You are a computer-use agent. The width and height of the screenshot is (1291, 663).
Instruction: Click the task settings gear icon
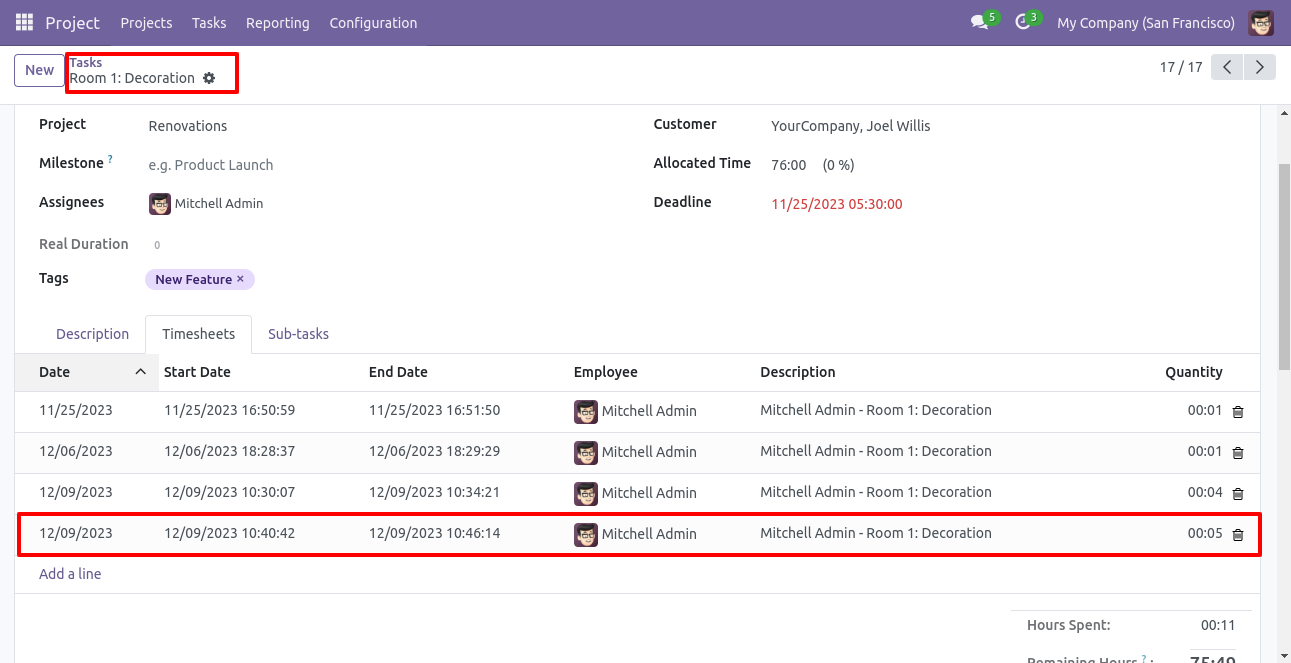(x=209, y=78)
